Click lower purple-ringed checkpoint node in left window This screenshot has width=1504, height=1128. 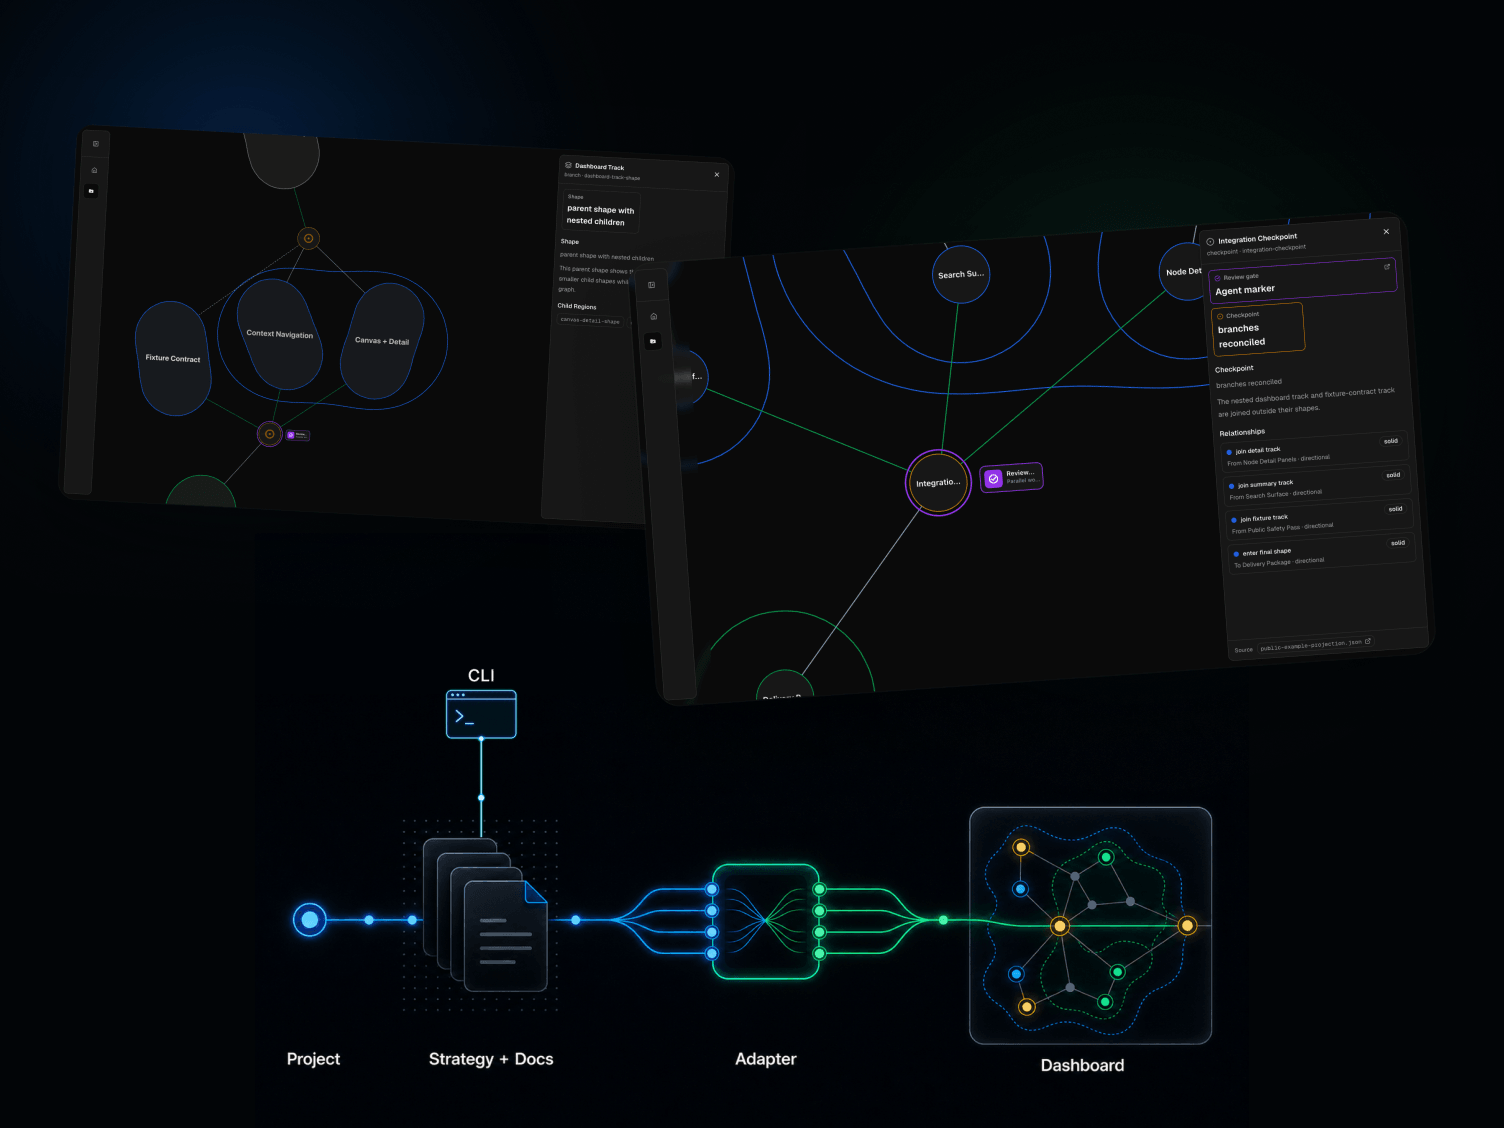pyautogui.click(x=269, y=434)
